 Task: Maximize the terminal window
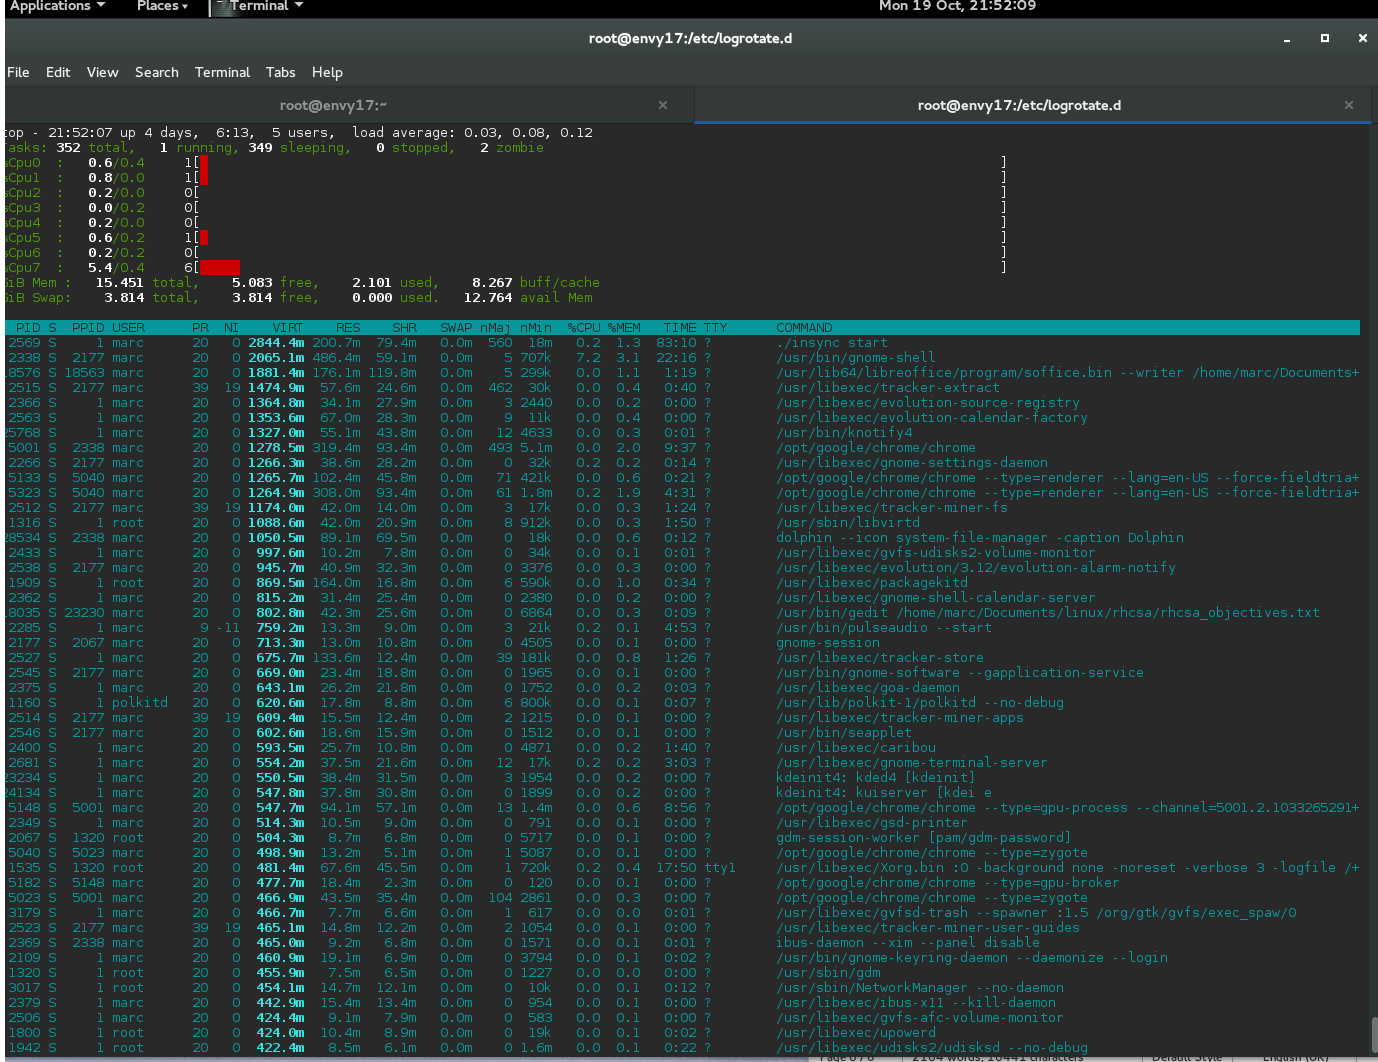(x=1325, y=38)
